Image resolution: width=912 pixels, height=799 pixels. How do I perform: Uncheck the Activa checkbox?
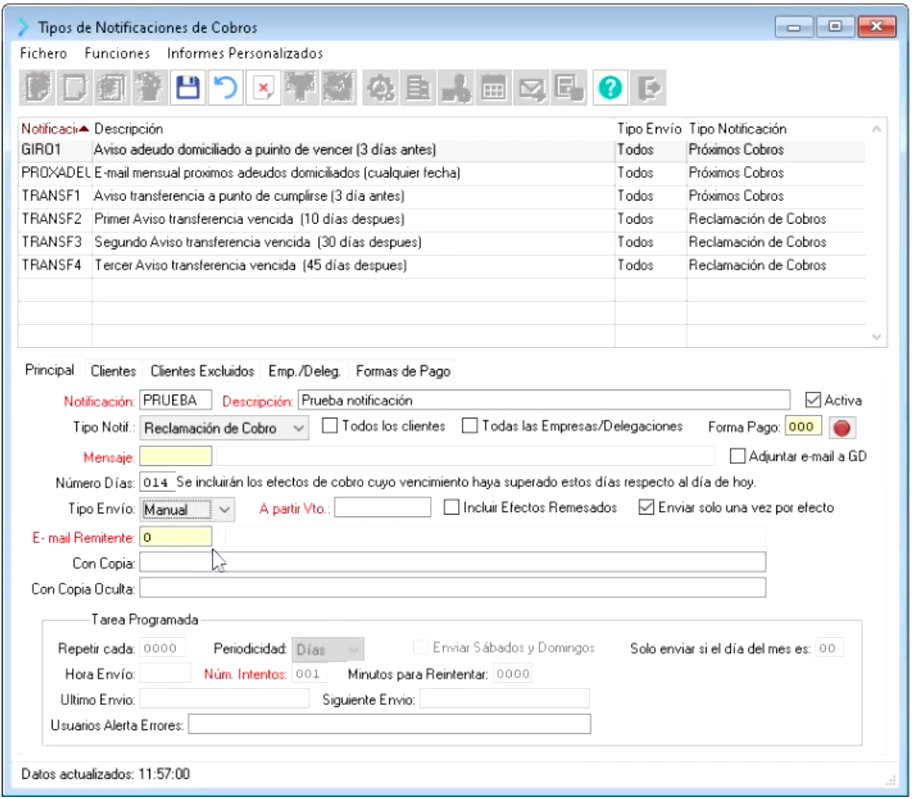click(812, 400)
